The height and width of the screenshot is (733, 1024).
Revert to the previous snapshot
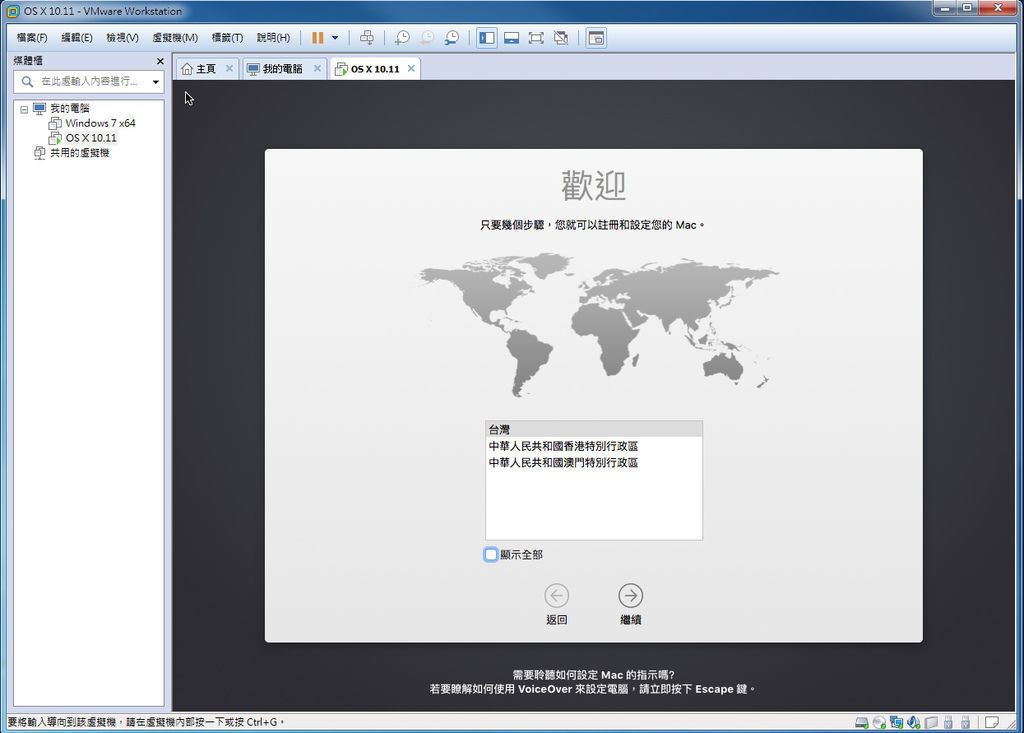pyautogui.click(x=427, y=38)
